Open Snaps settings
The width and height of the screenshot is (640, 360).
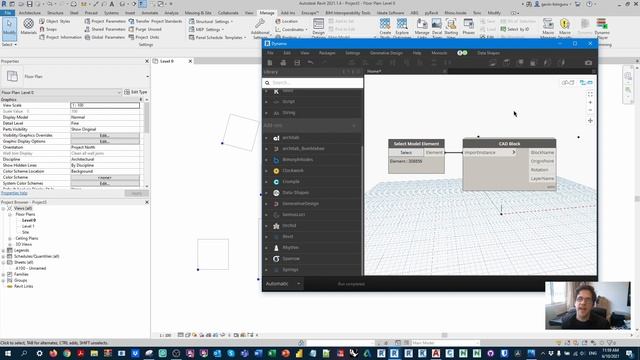48,29
